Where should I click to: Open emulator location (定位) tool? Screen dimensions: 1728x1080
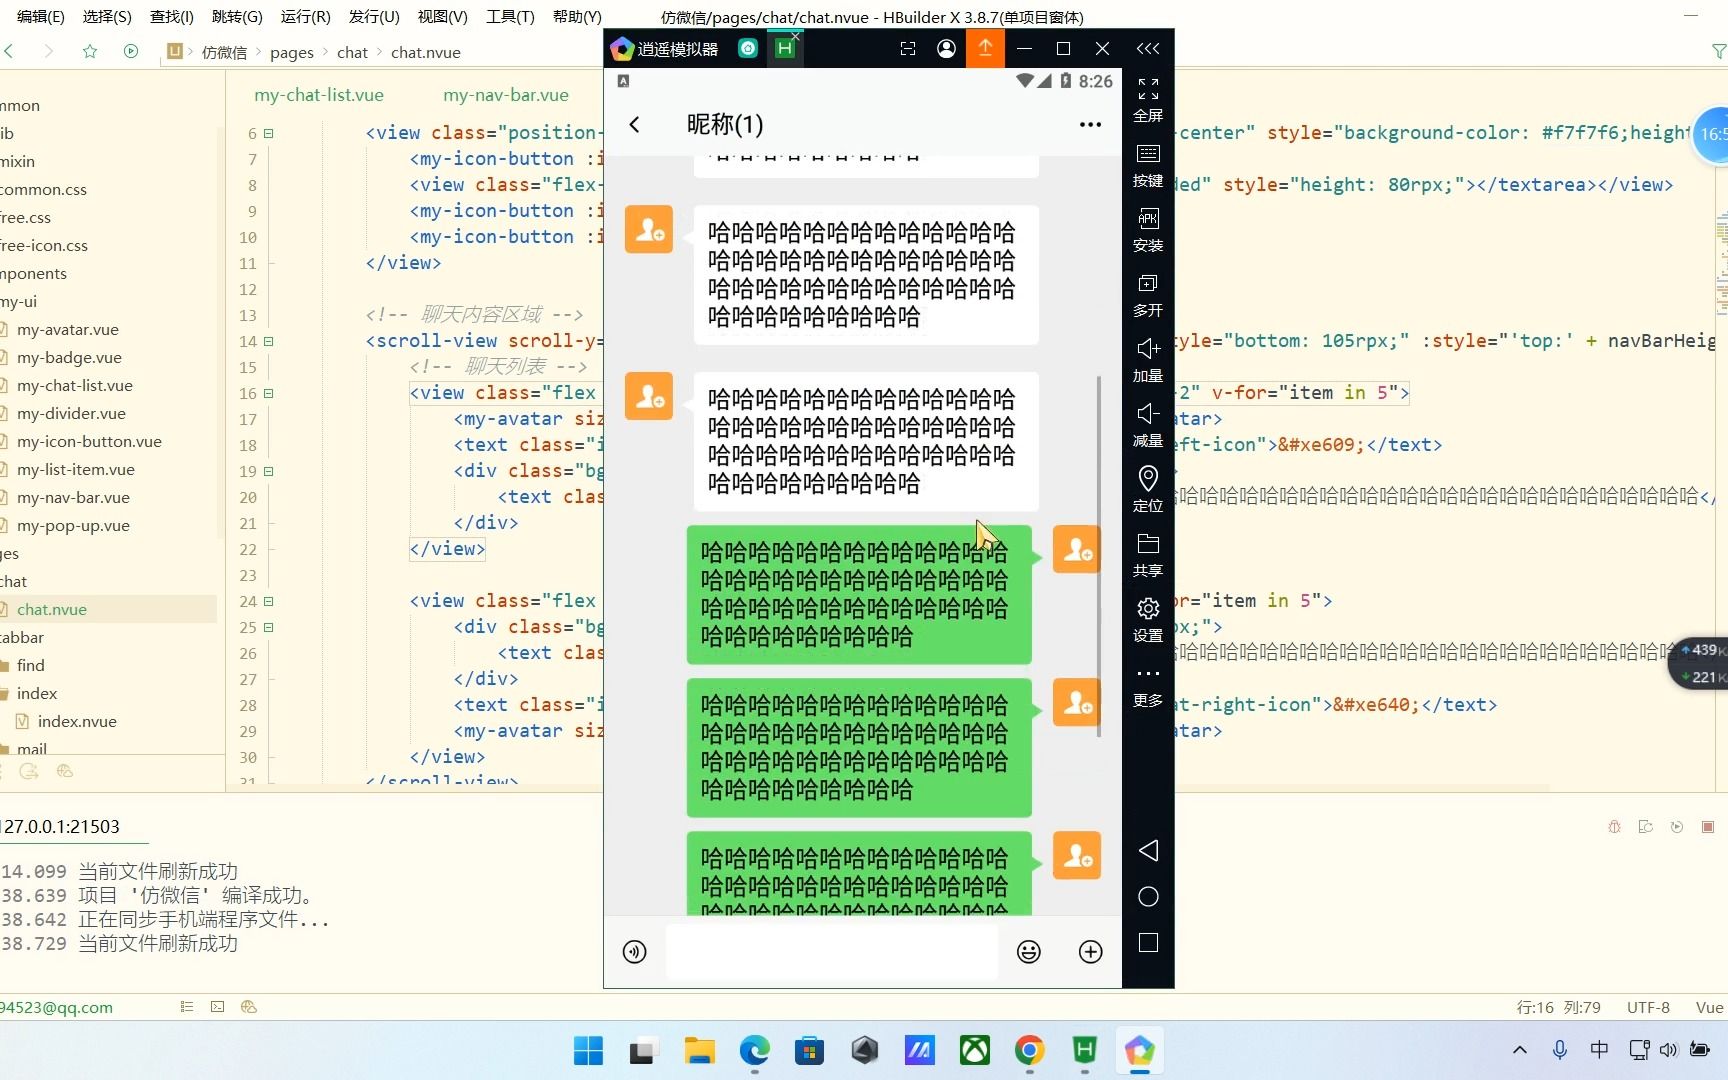pyautogui.click(x=1148, y=490)
